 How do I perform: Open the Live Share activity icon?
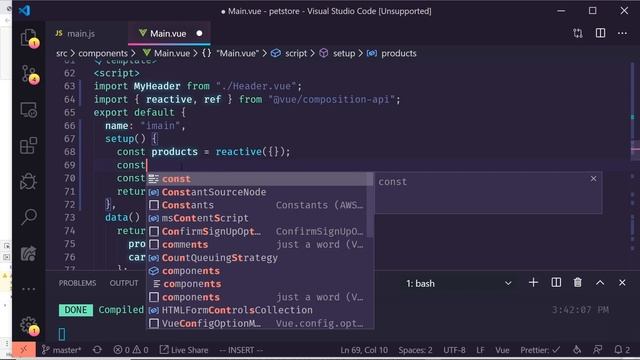click(x=29, y=253)
